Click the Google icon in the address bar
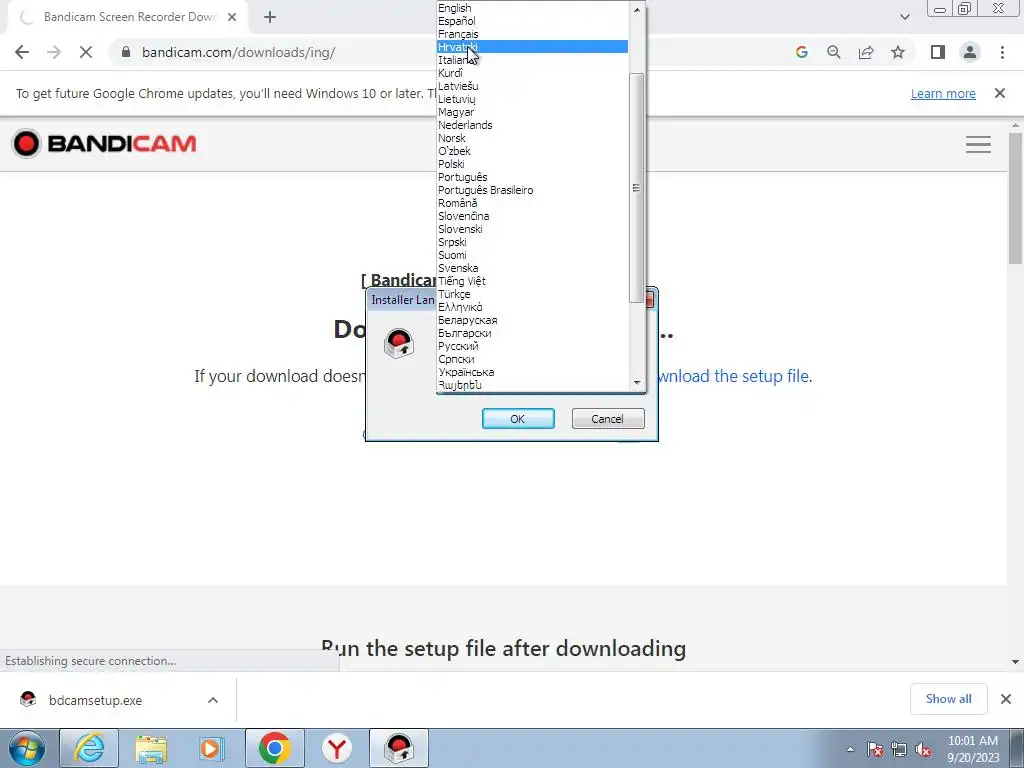The height and width of the screenshot is (768, 1024). (x=802, y=52)
